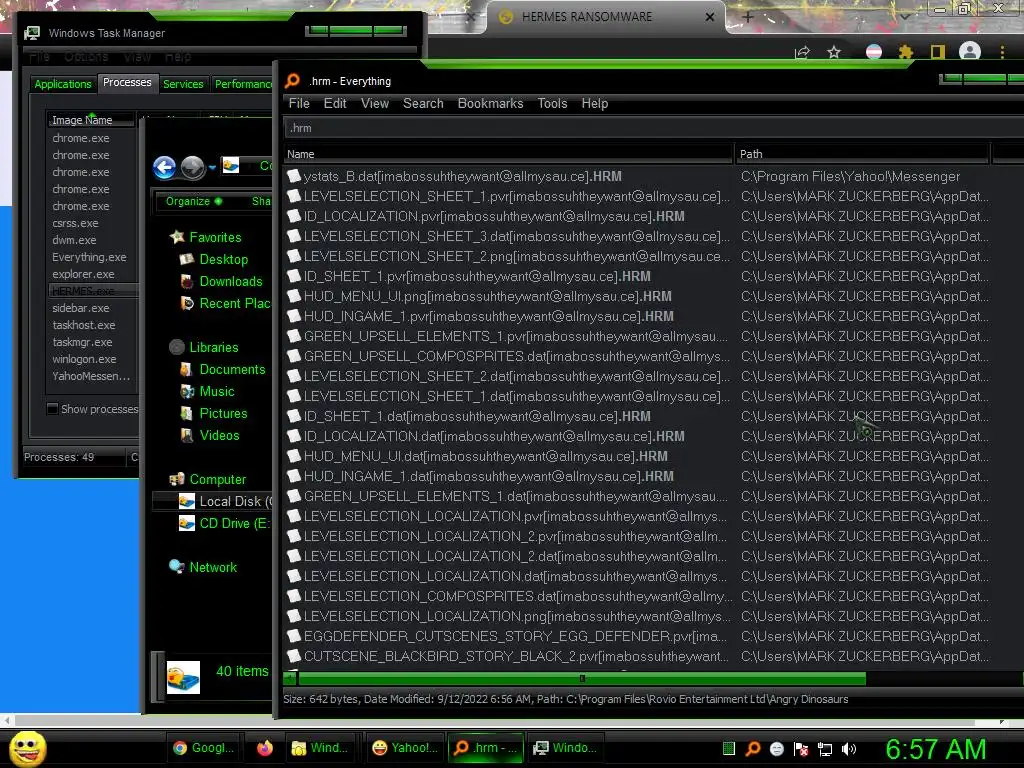Click the Firefox icon in the taskbar
1024x768 pixels.
coord(264,748)
